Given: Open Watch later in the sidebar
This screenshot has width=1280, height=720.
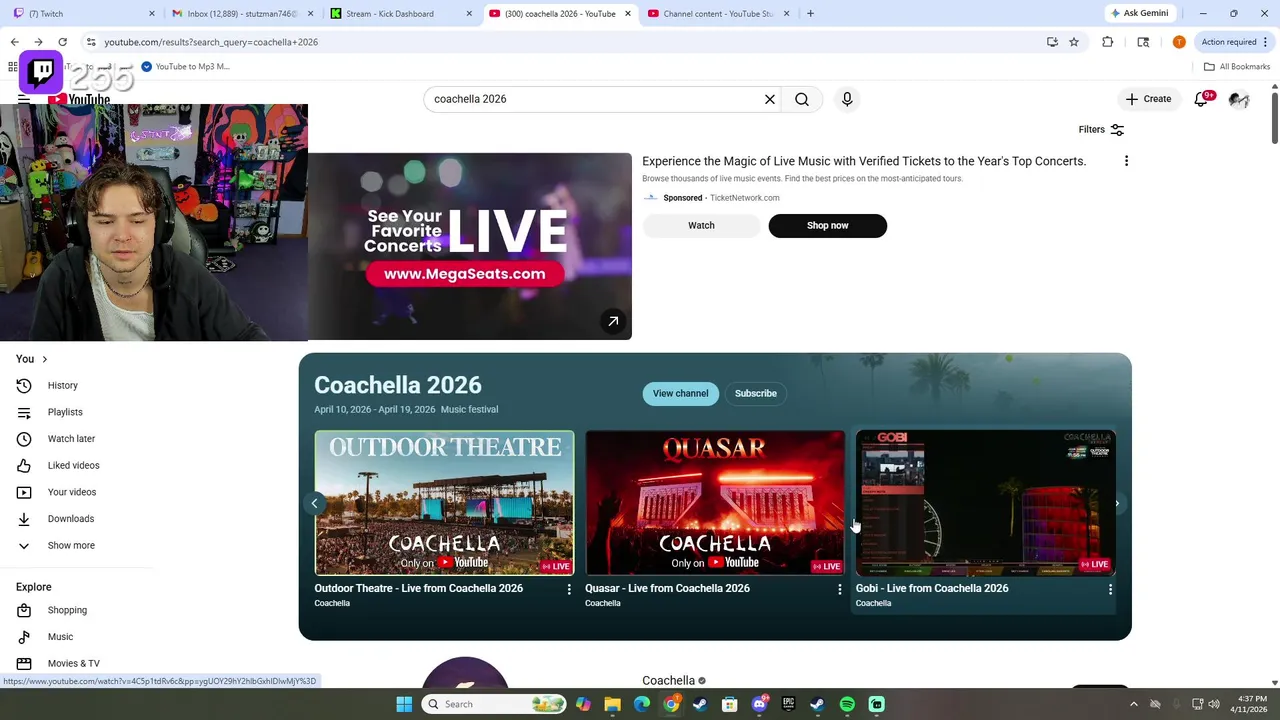Looking at the screenshot, I should (x=71, y=439).
